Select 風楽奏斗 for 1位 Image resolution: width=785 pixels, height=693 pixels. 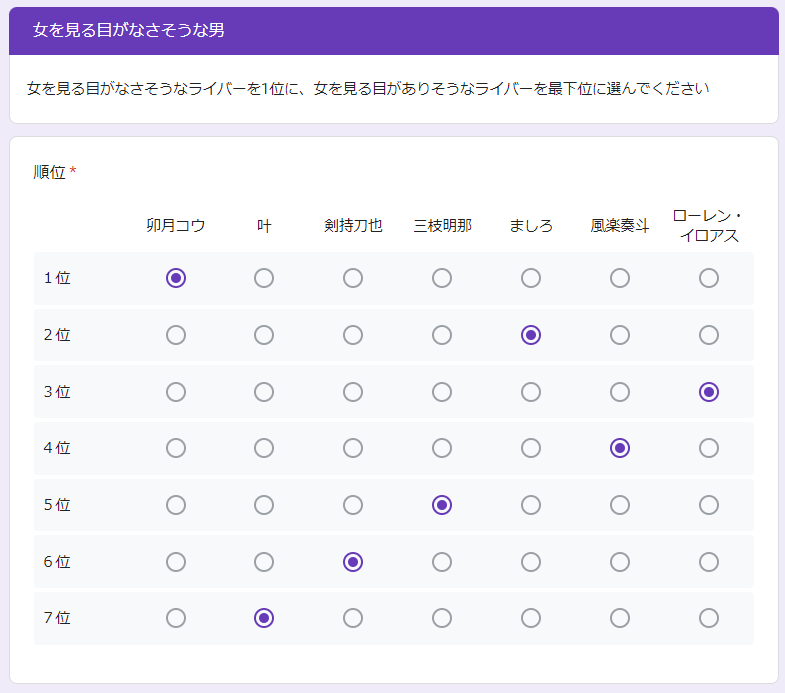[x=620, y=278]
